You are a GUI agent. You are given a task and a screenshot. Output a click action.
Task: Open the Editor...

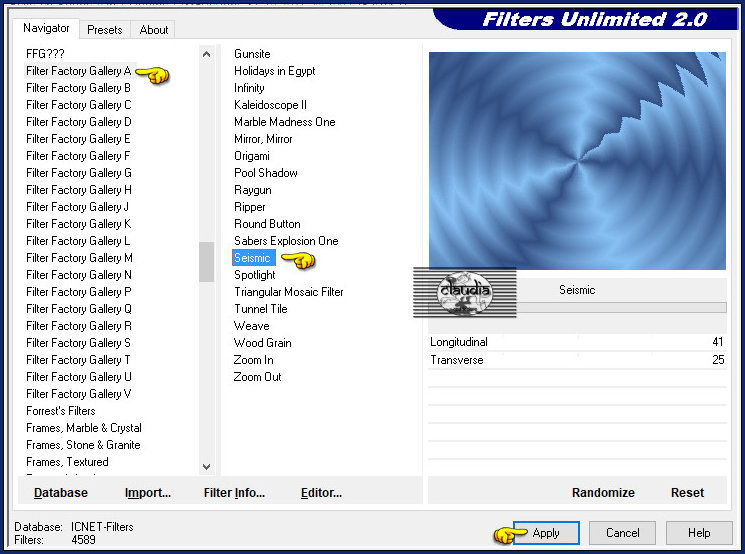(x=321, y=493)
